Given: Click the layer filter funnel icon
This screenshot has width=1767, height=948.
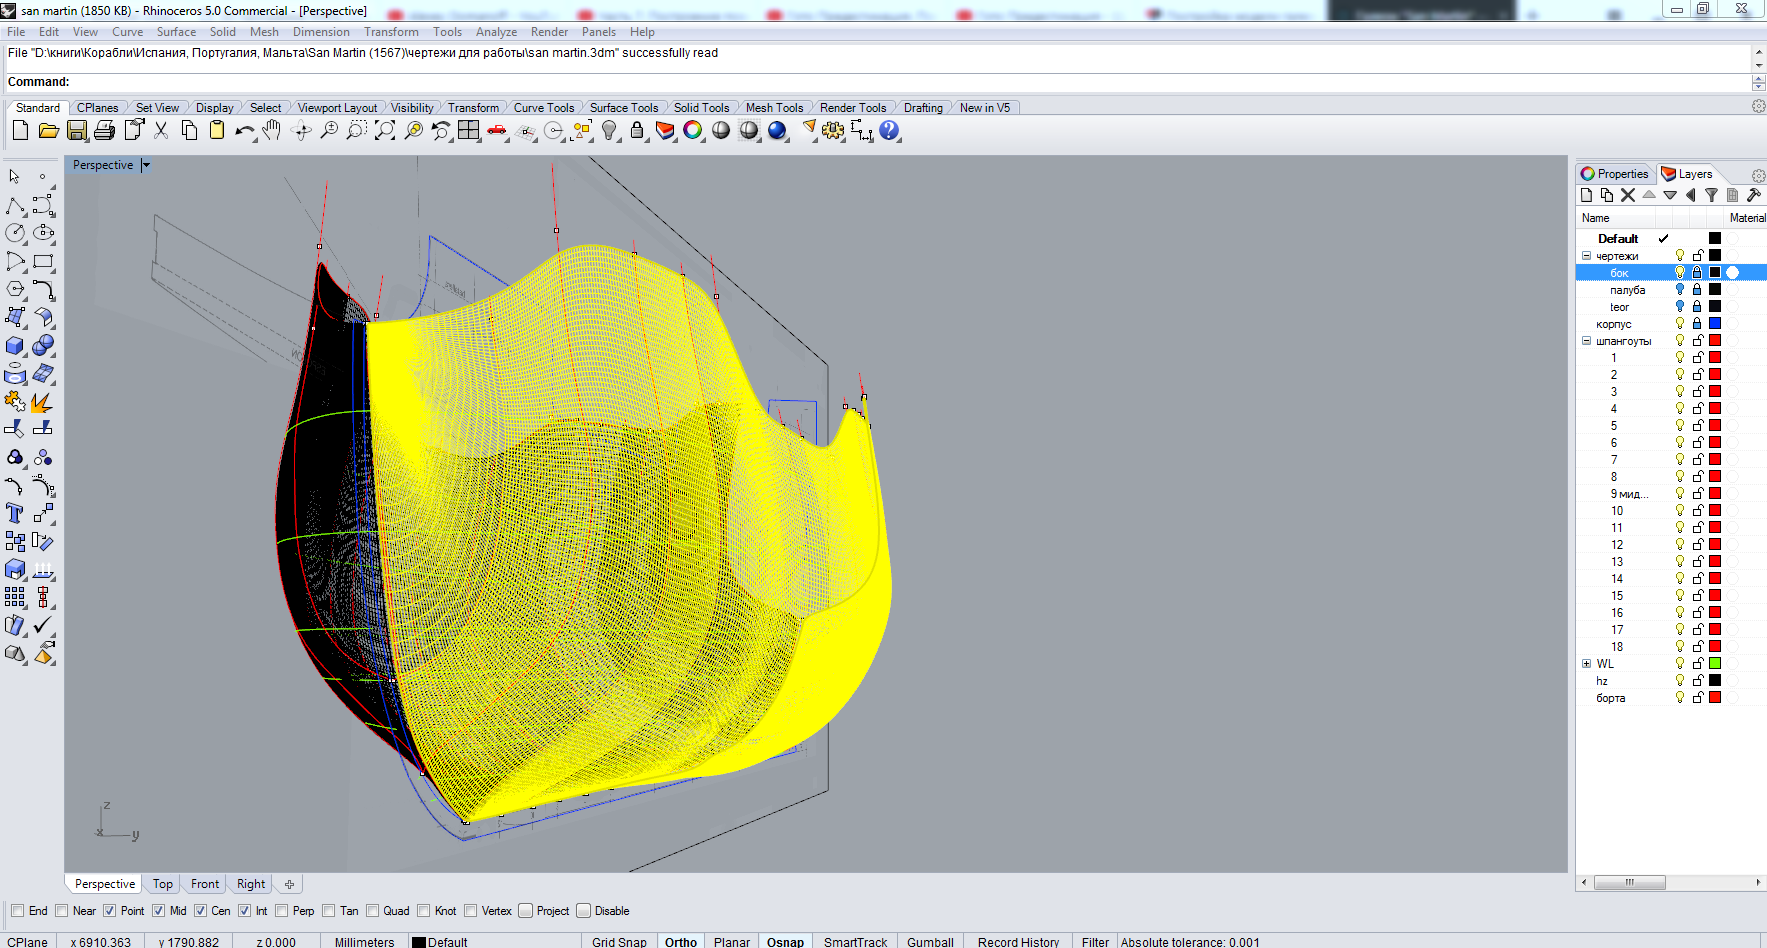Looking at the screenshot, I should point(1711,196).
